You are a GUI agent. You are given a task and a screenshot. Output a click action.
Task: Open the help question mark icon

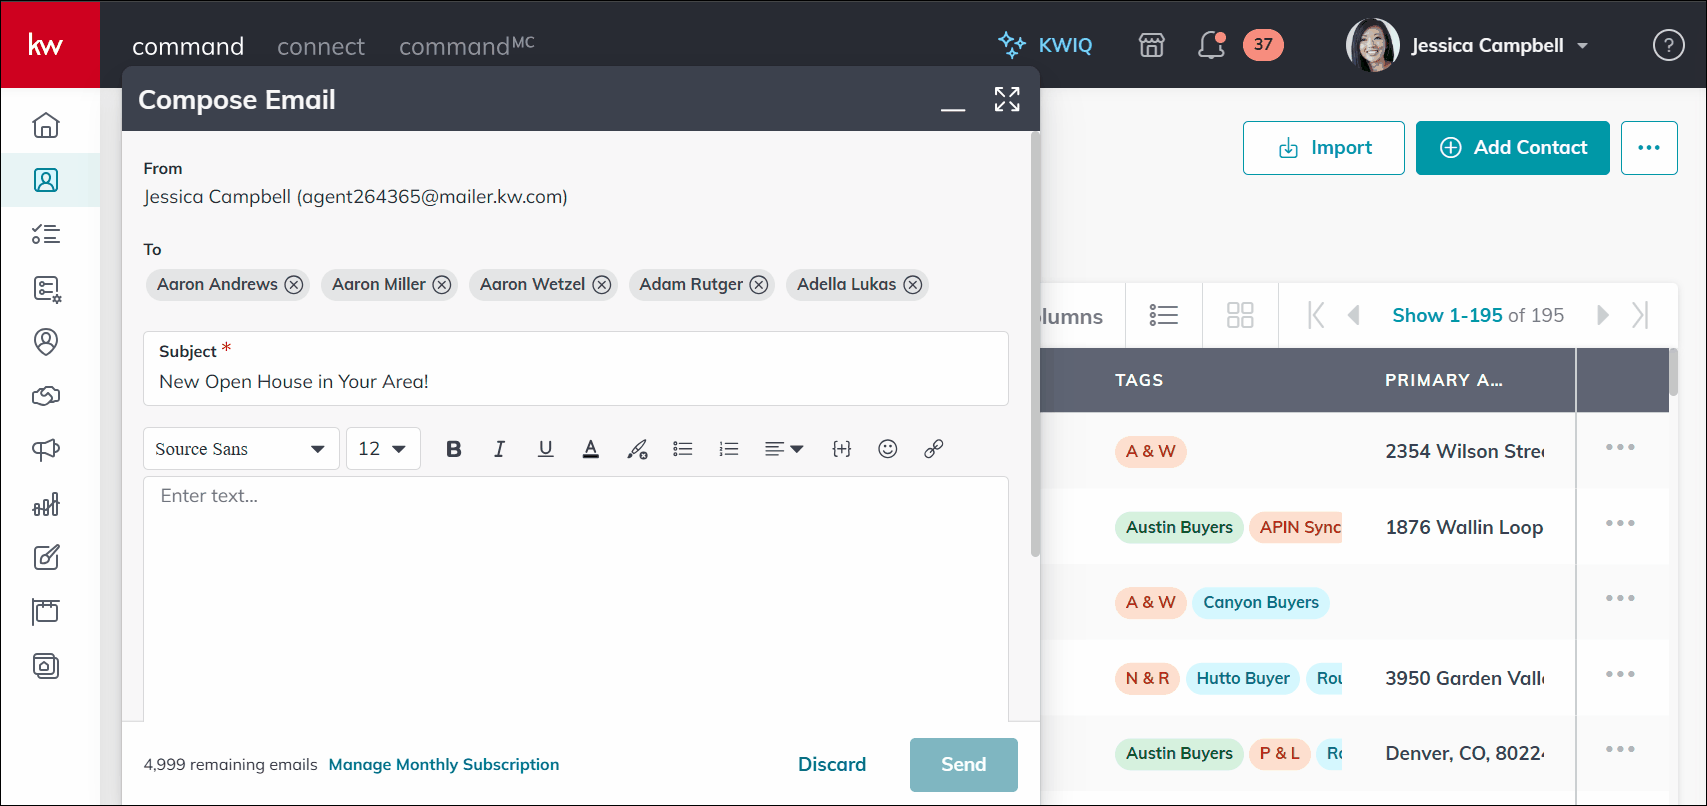click(1668, 45)
